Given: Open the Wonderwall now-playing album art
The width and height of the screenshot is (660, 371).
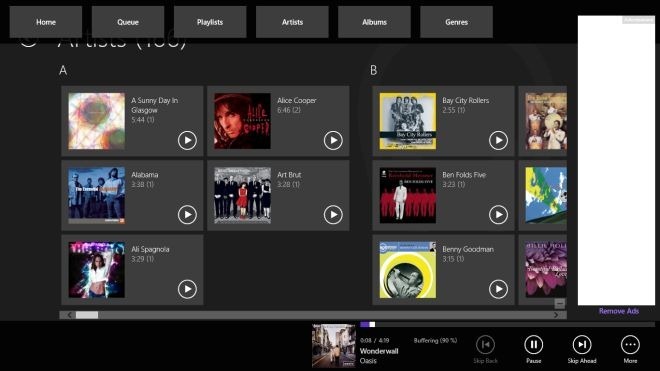Looking at the screenshot, I should point(334,346).
